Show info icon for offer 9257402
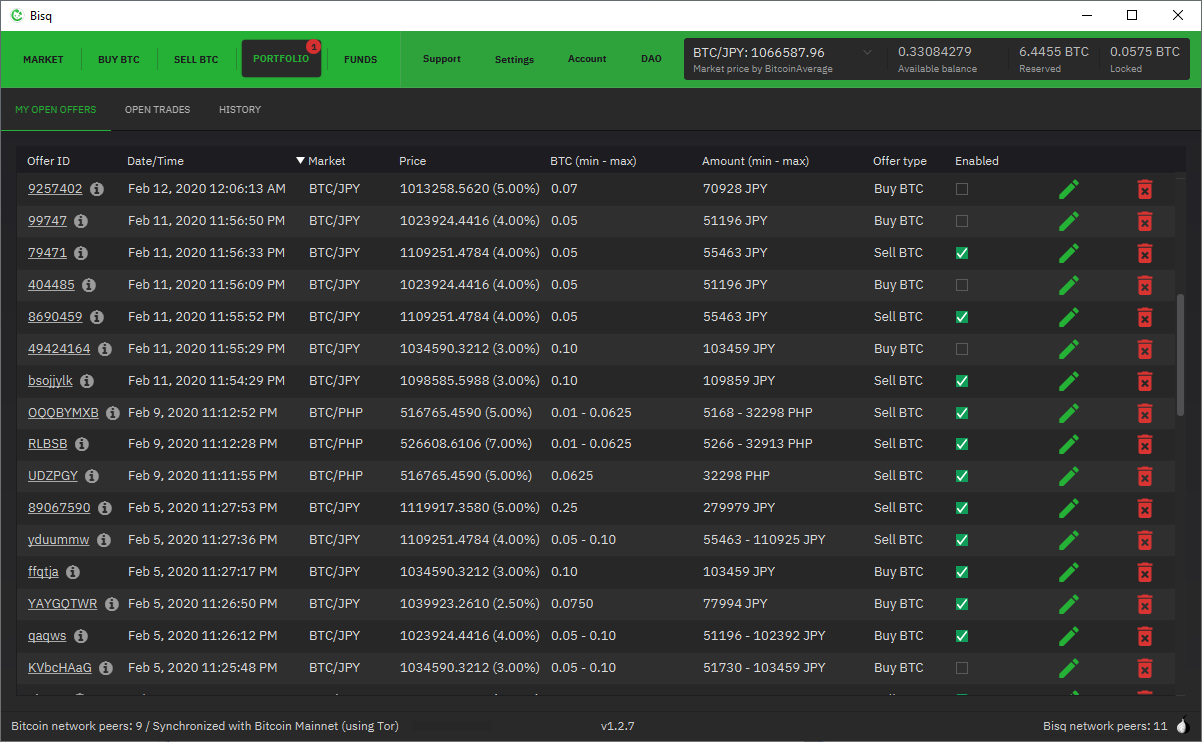This screenshot has height=742, width=1202. point(97,189)
